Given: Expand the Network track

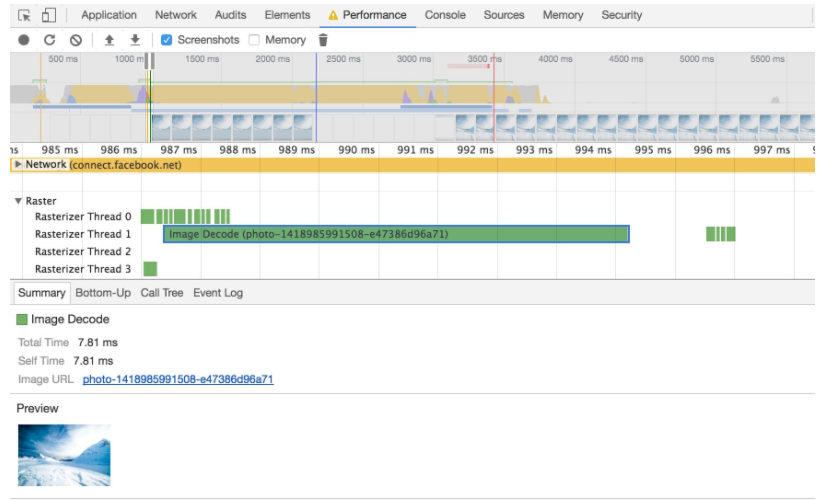Looking at the screenshot, I should (x=18, y=164).
